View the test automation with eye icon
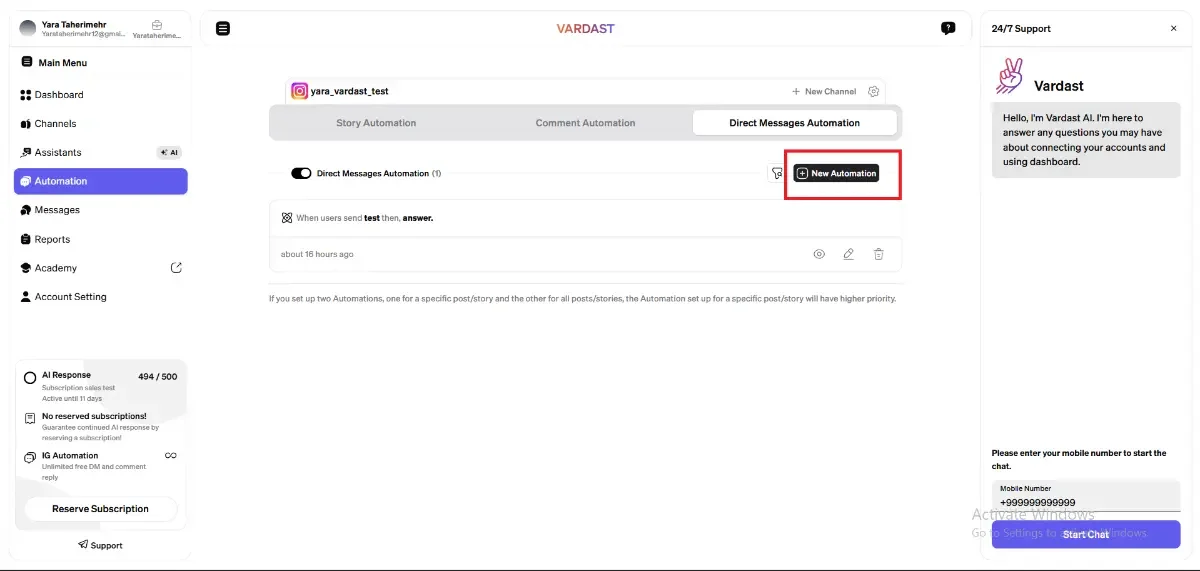1200x571 pixels. [819, 254]
